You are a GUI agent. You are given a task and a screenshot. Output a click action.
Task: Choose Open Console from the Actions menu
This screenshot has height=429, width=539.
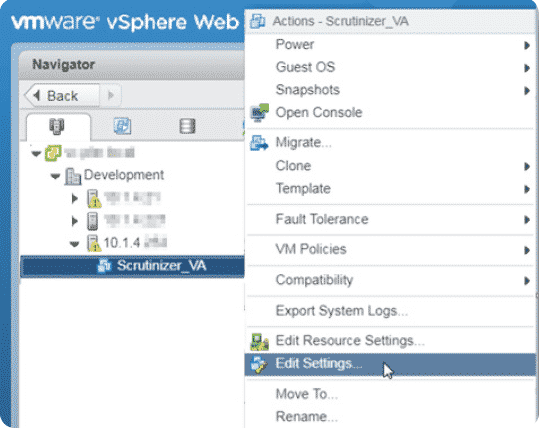tap(390, 113)
